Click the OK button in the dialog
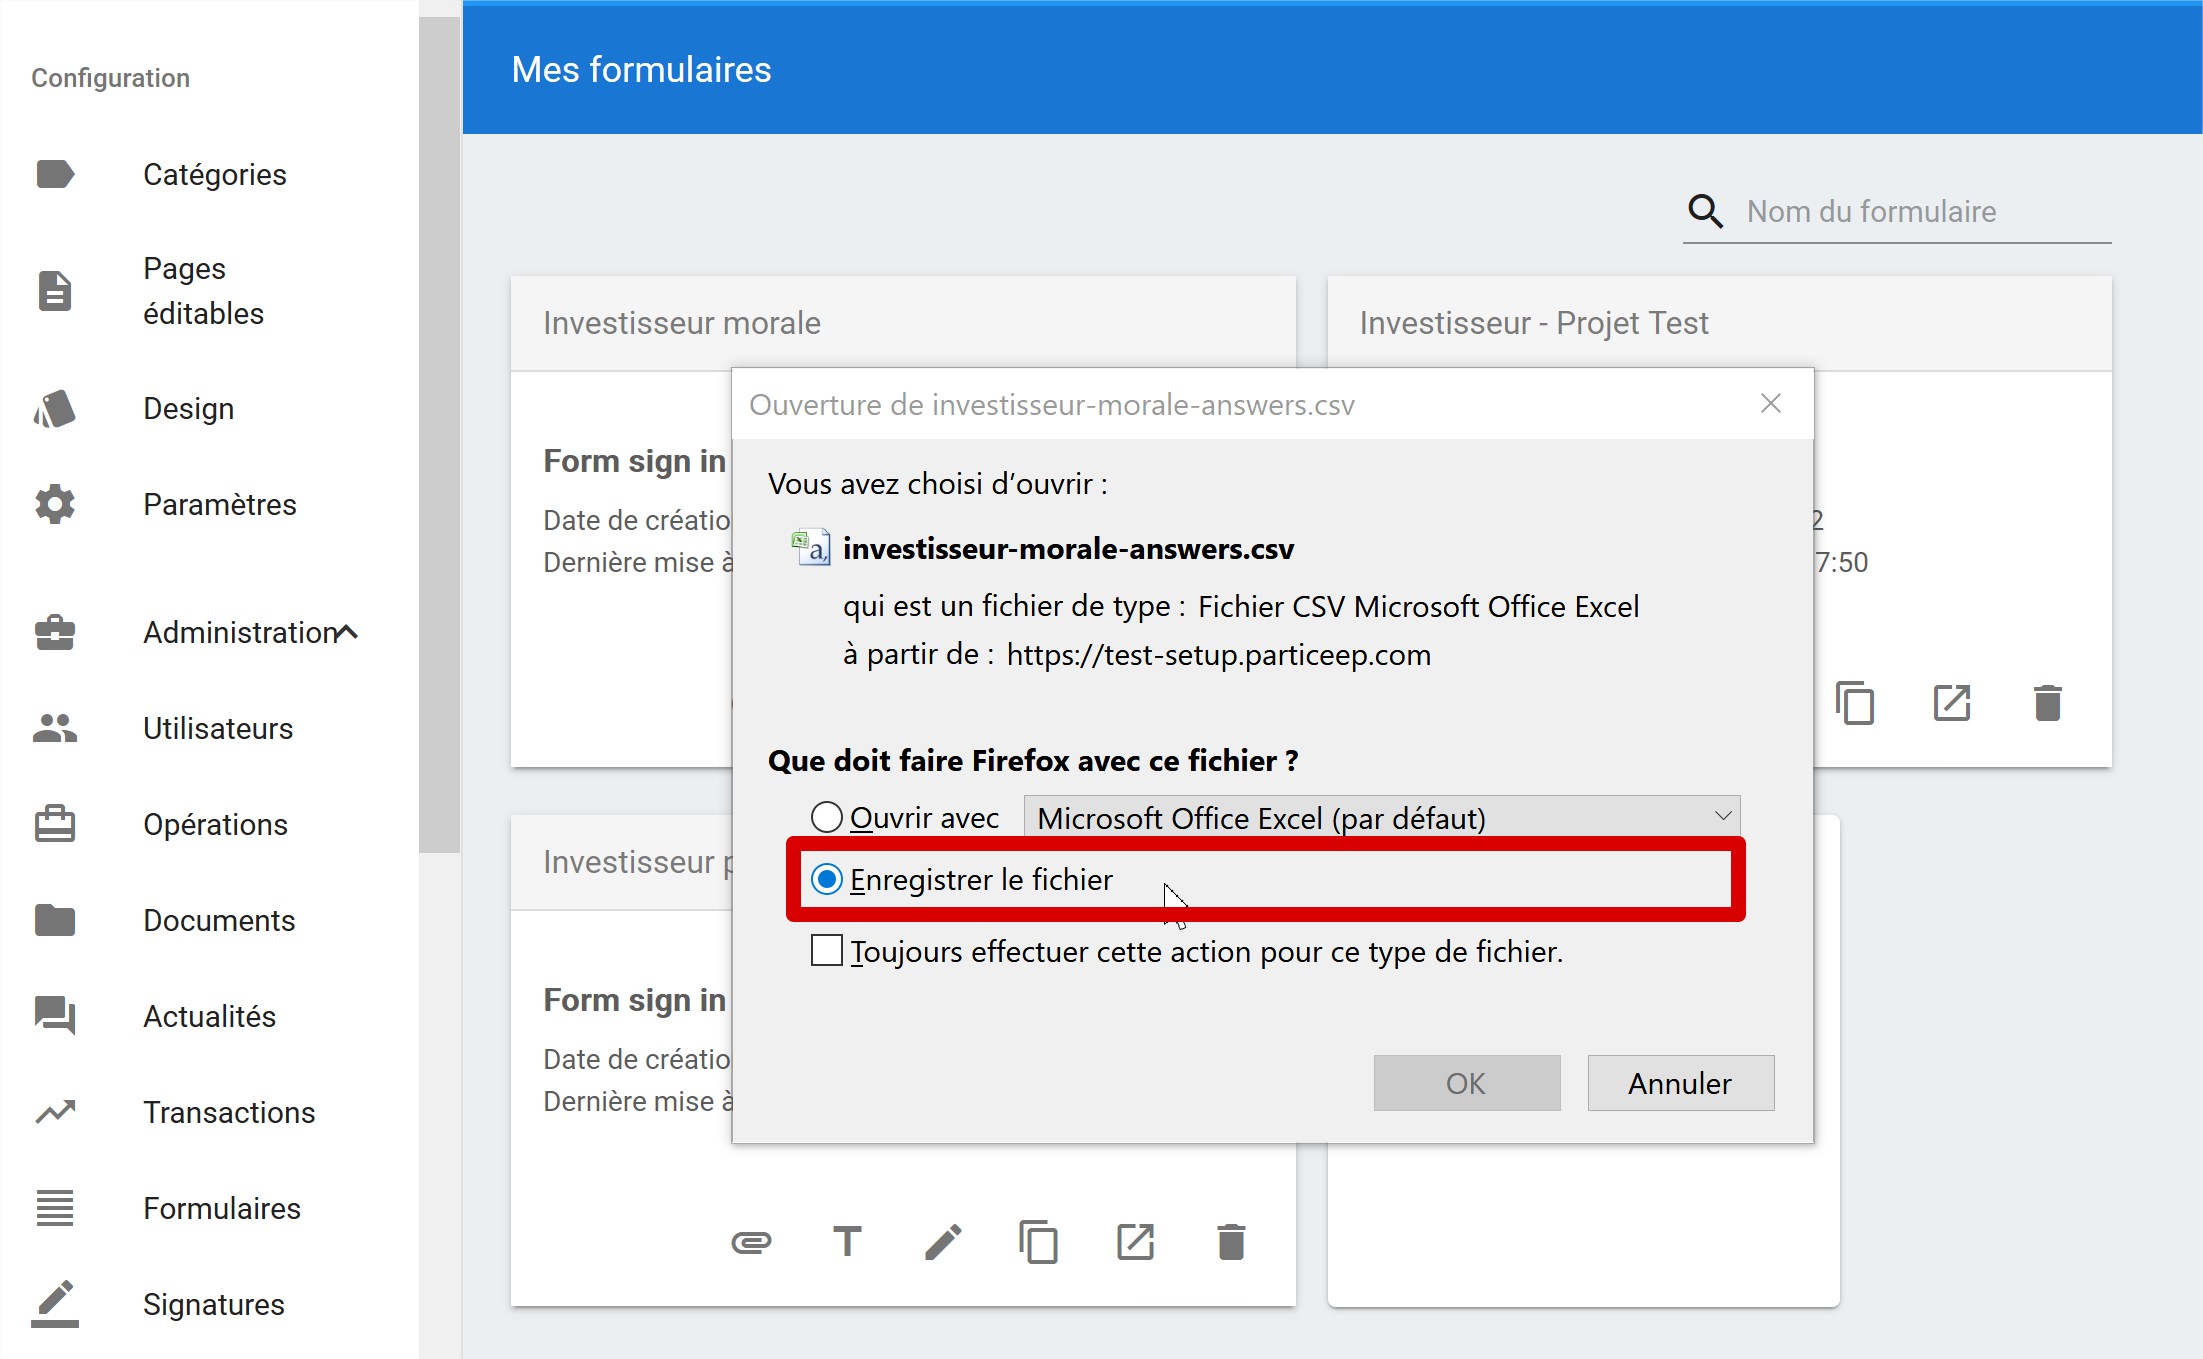 [1466, 1083]
